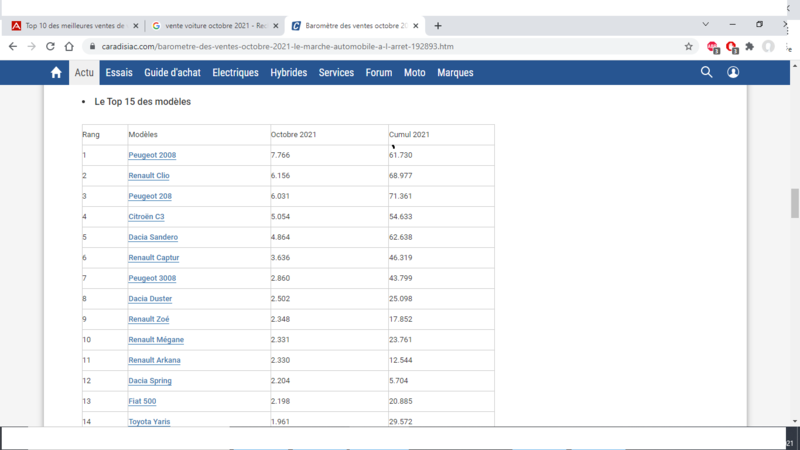Screen dimensions: 800x450
Task: Open the Essais menu item
Action: click(119, 73)
